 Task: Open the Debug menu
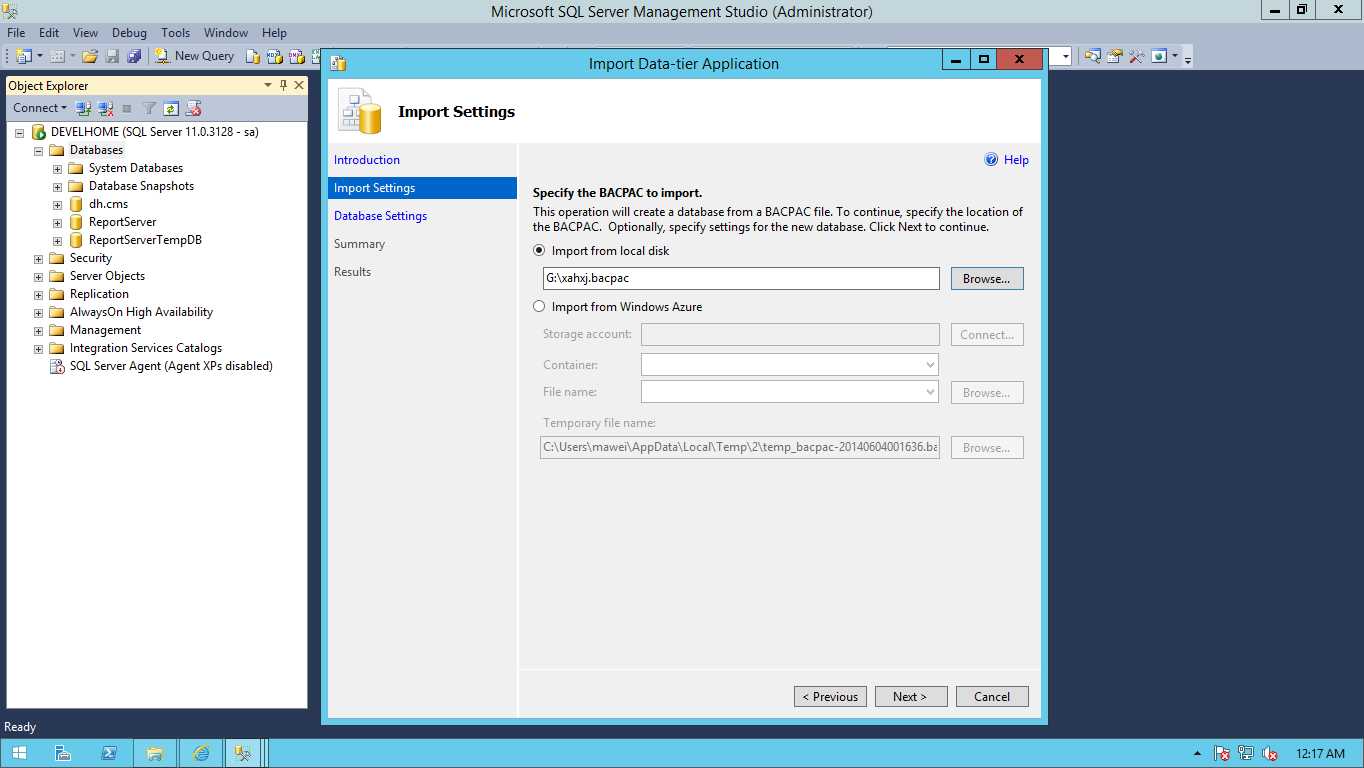pyautogui.click(x=129, y=33)
